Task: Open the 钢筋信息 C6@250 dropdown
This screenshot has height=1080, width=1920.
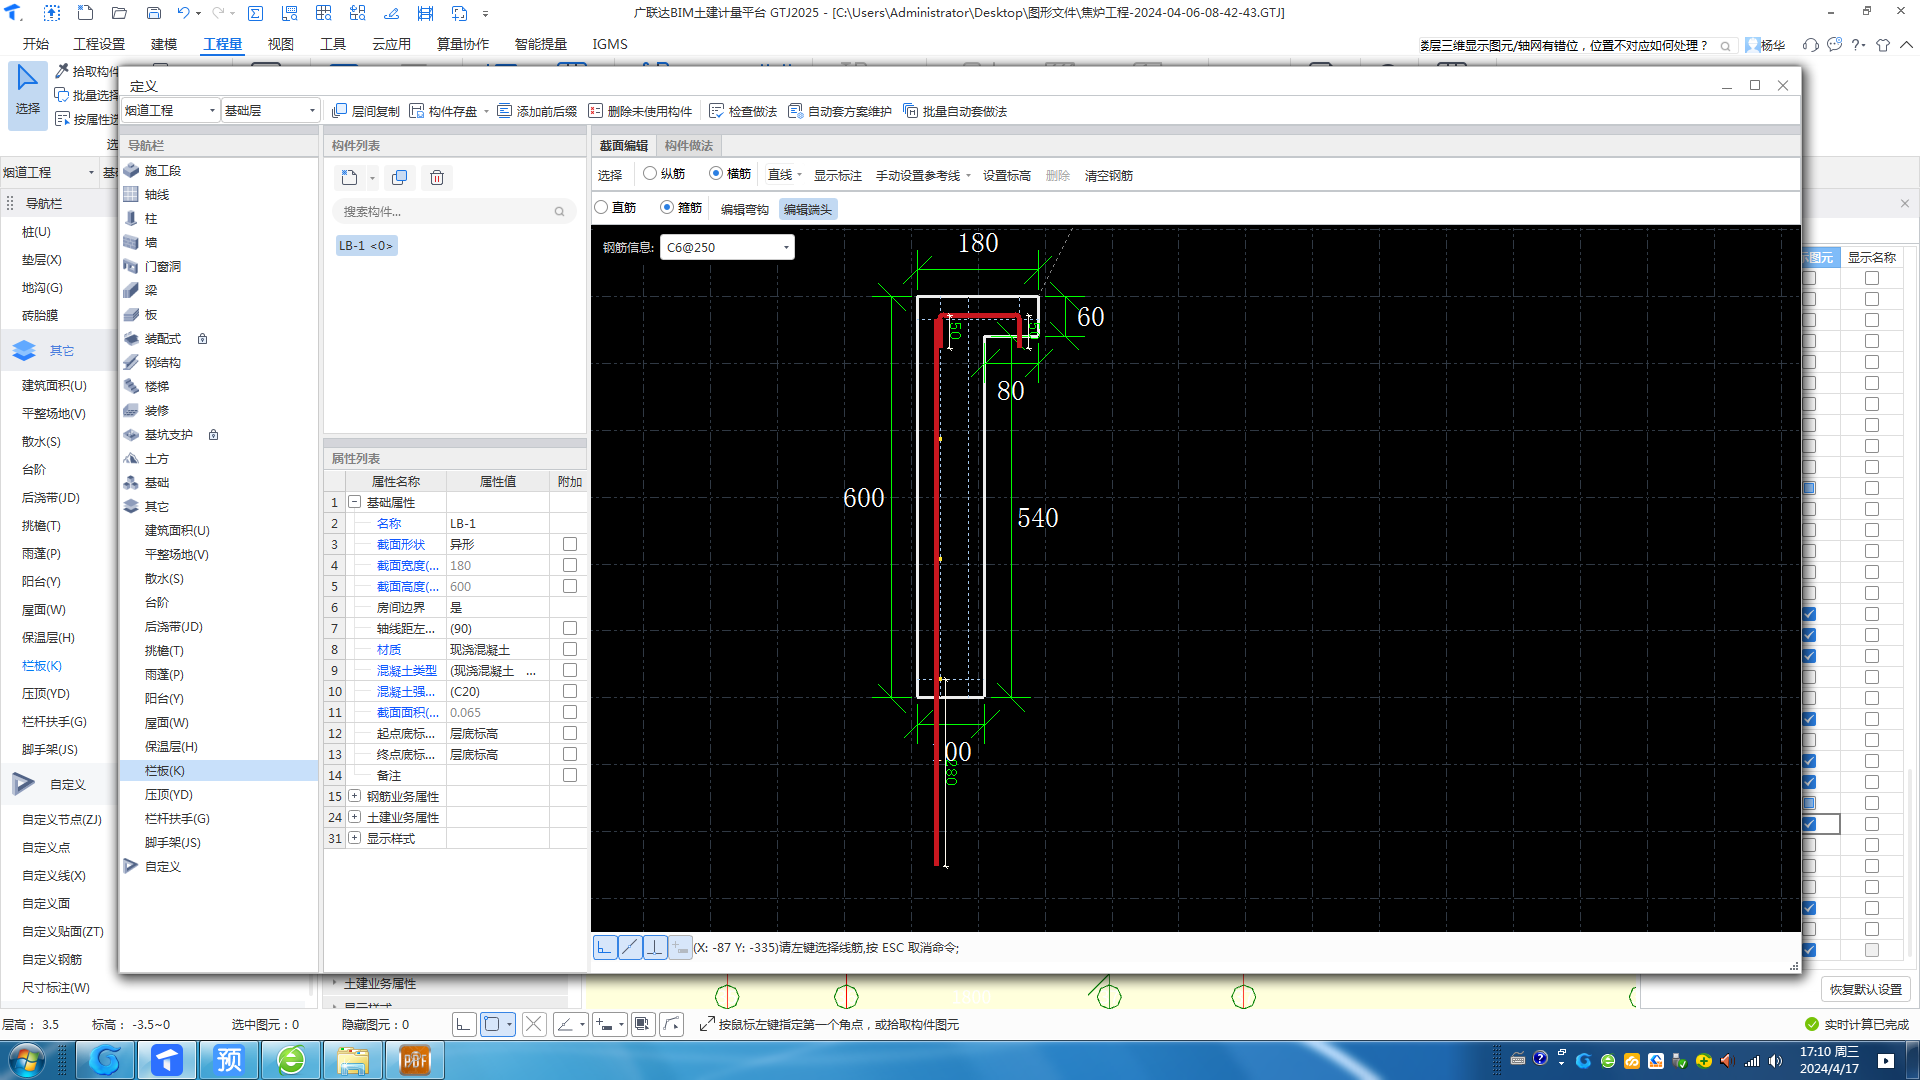Action: 727,247
